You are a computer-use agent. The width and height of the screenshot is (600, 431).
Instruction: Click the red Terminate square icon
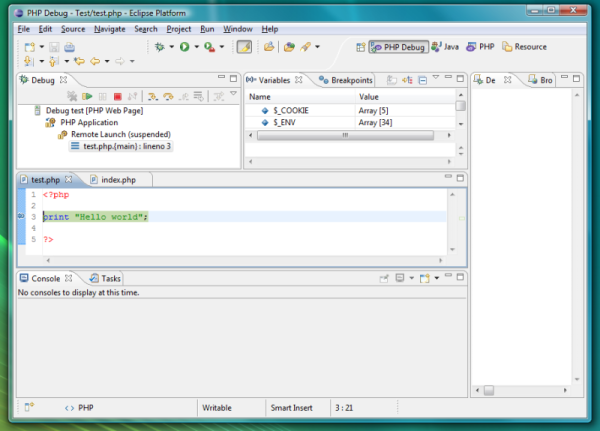click(117, 96)
